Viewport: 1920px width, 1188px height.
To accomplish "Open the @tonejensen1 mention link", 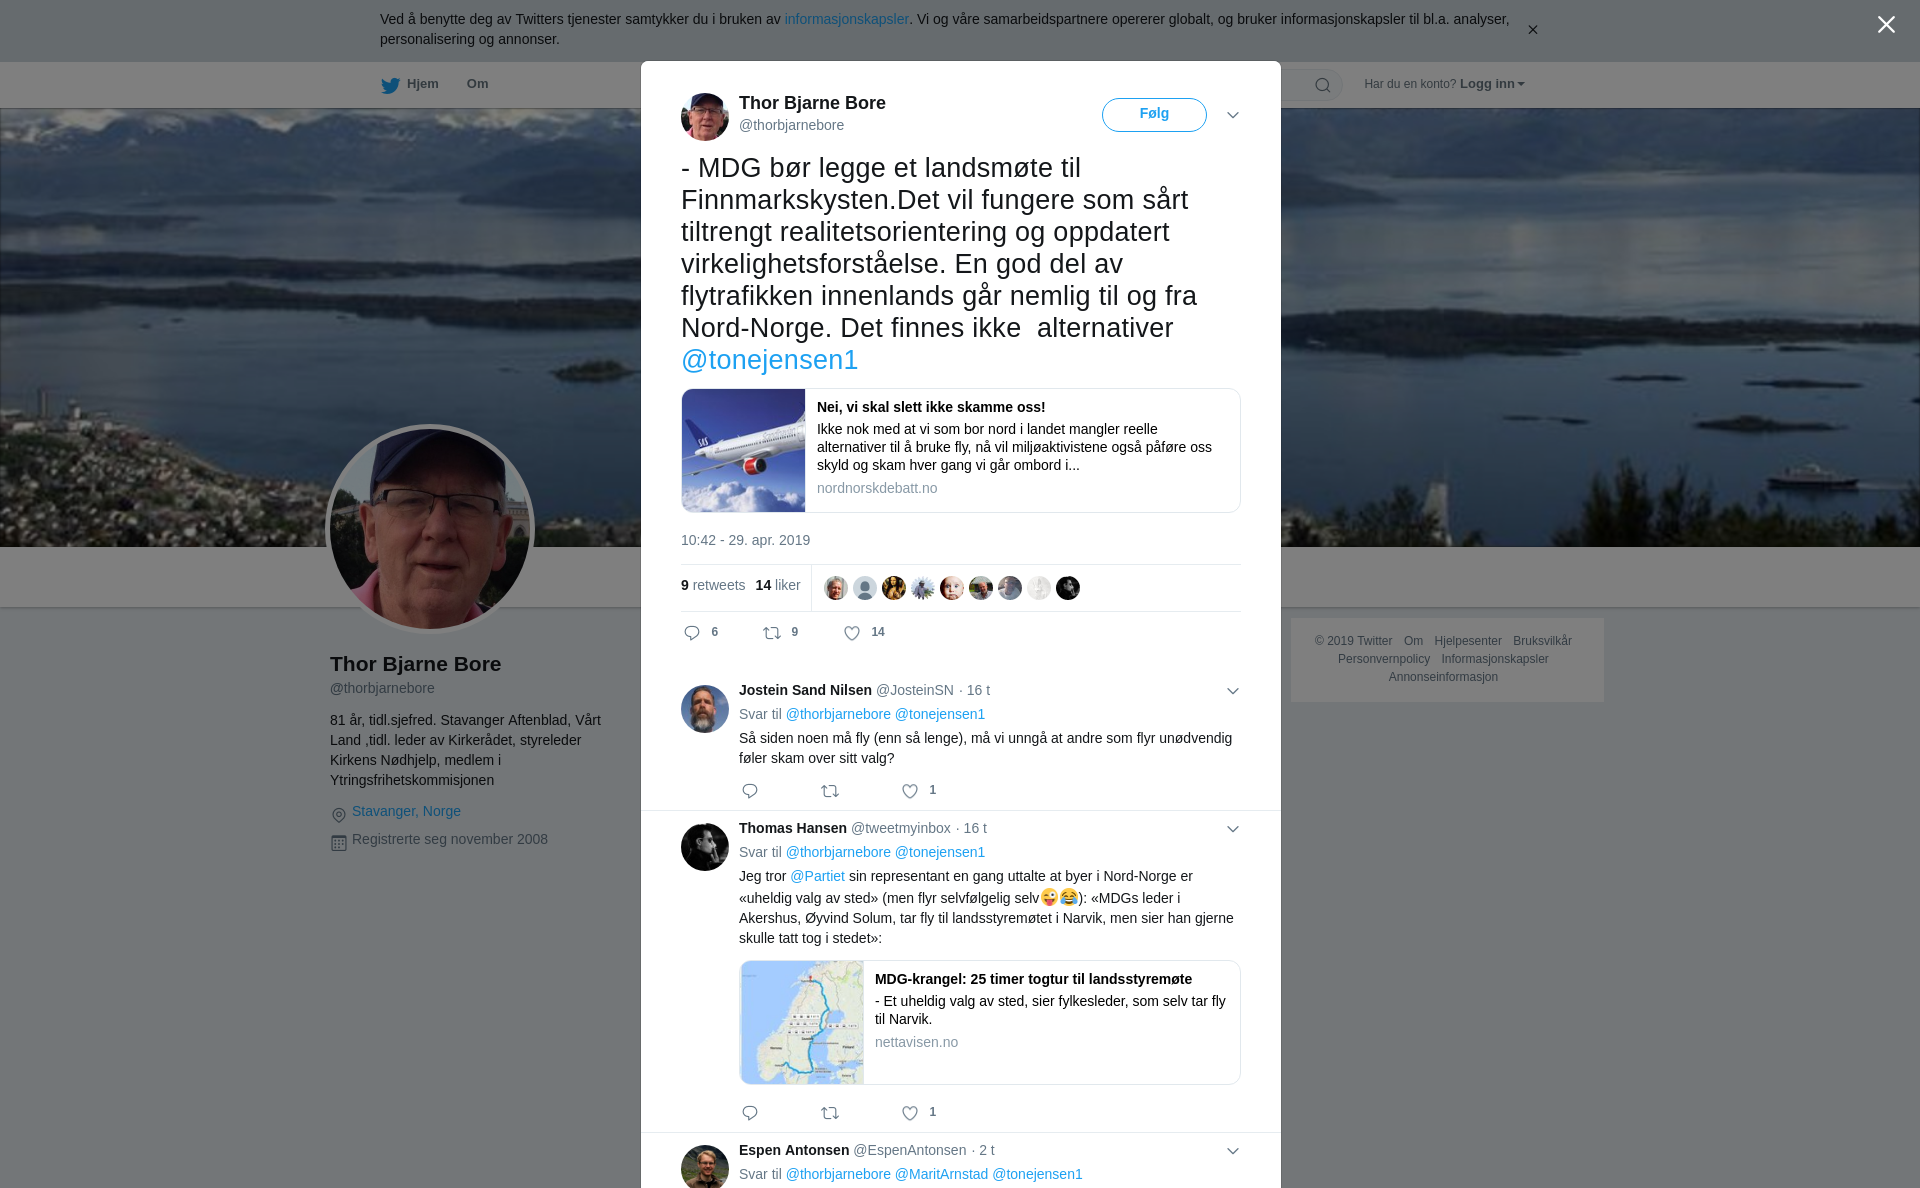I will coord(769,360).
